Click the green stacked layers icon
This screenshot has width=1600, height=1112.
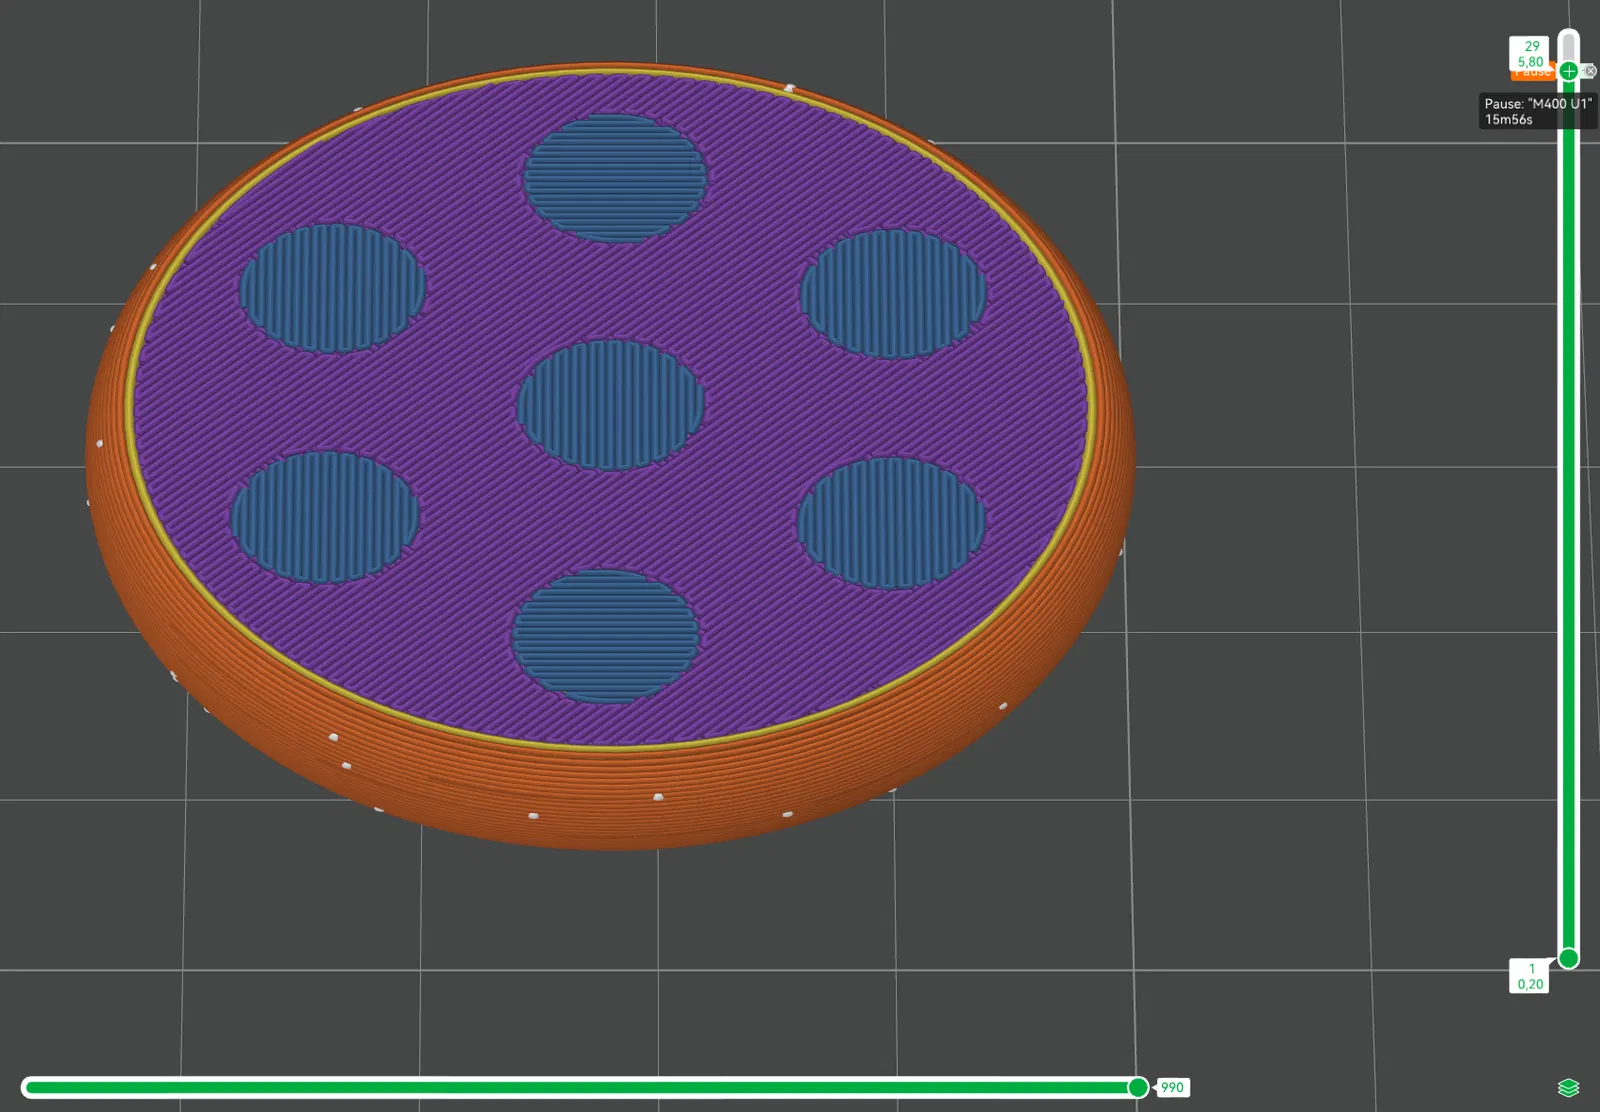pos(1568,1087)
